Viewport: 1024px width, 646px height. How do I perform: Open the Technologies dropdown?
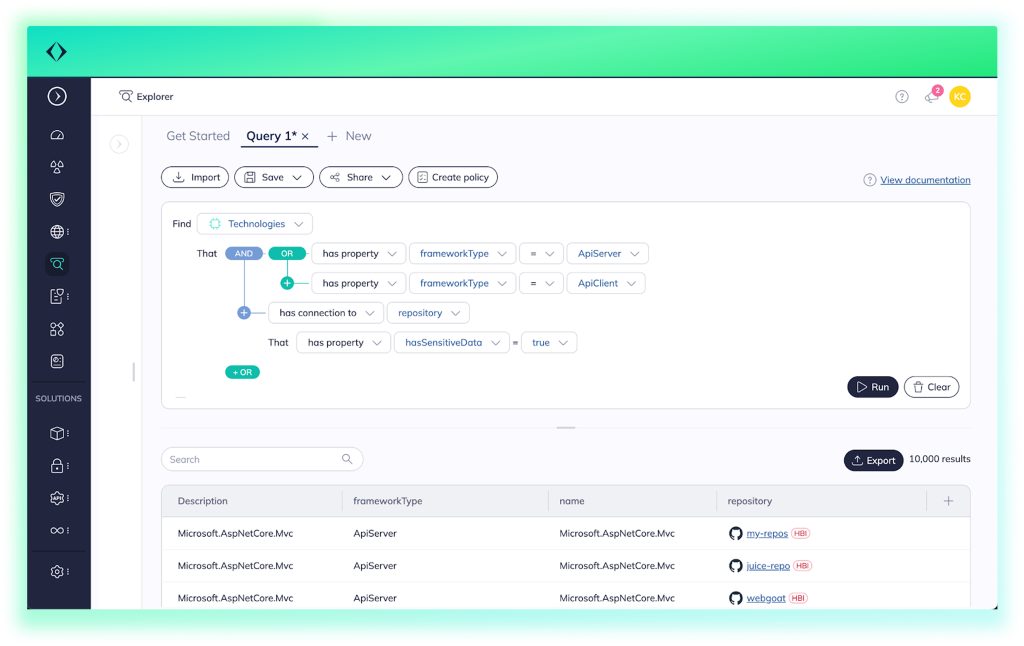point(255,224)
